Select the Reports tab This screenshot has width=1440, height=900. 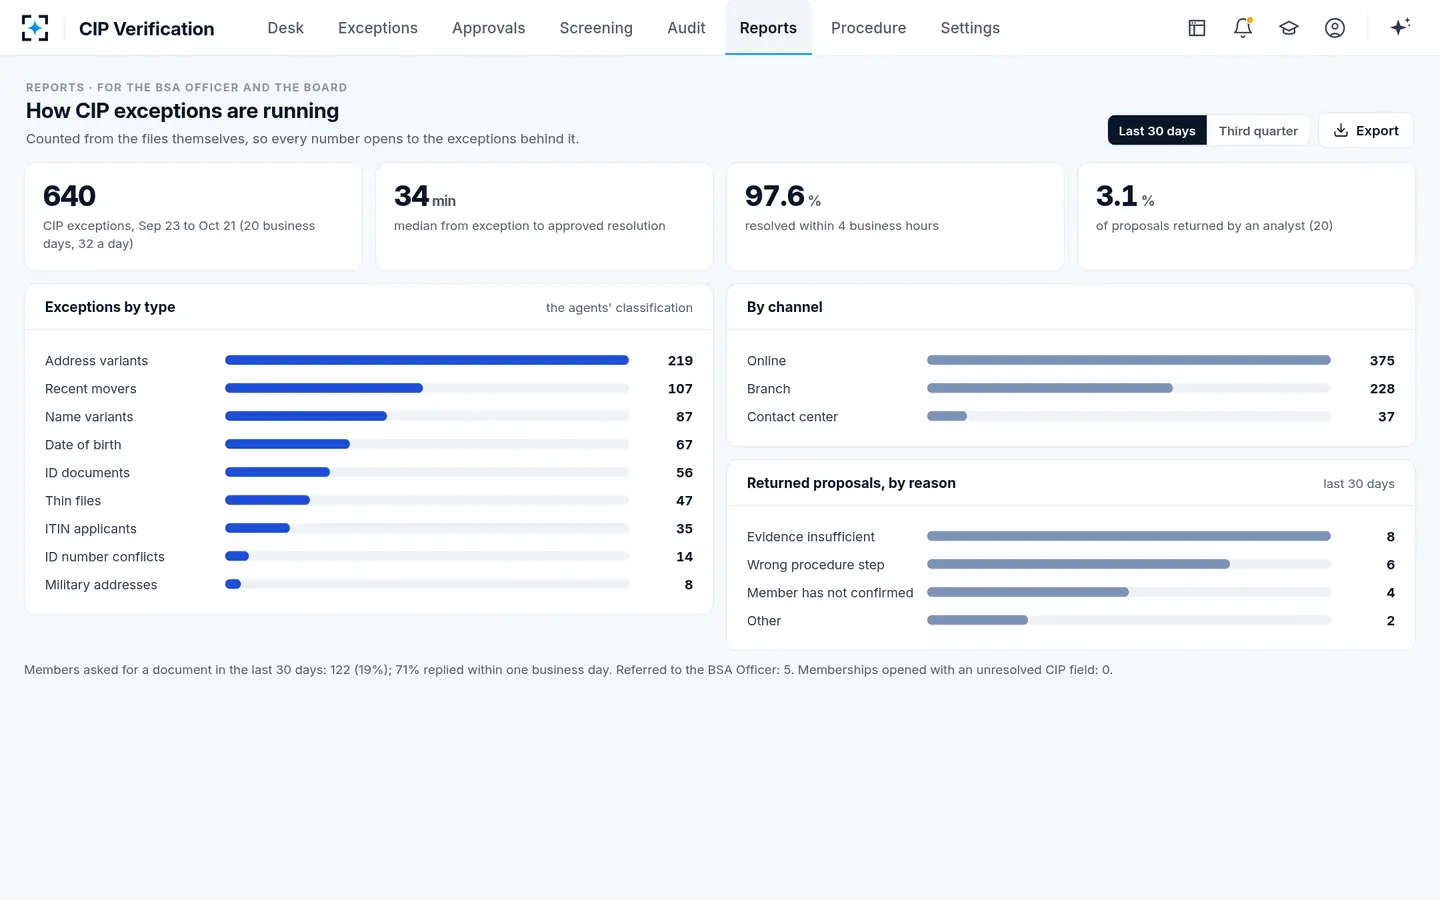[768, 28]
